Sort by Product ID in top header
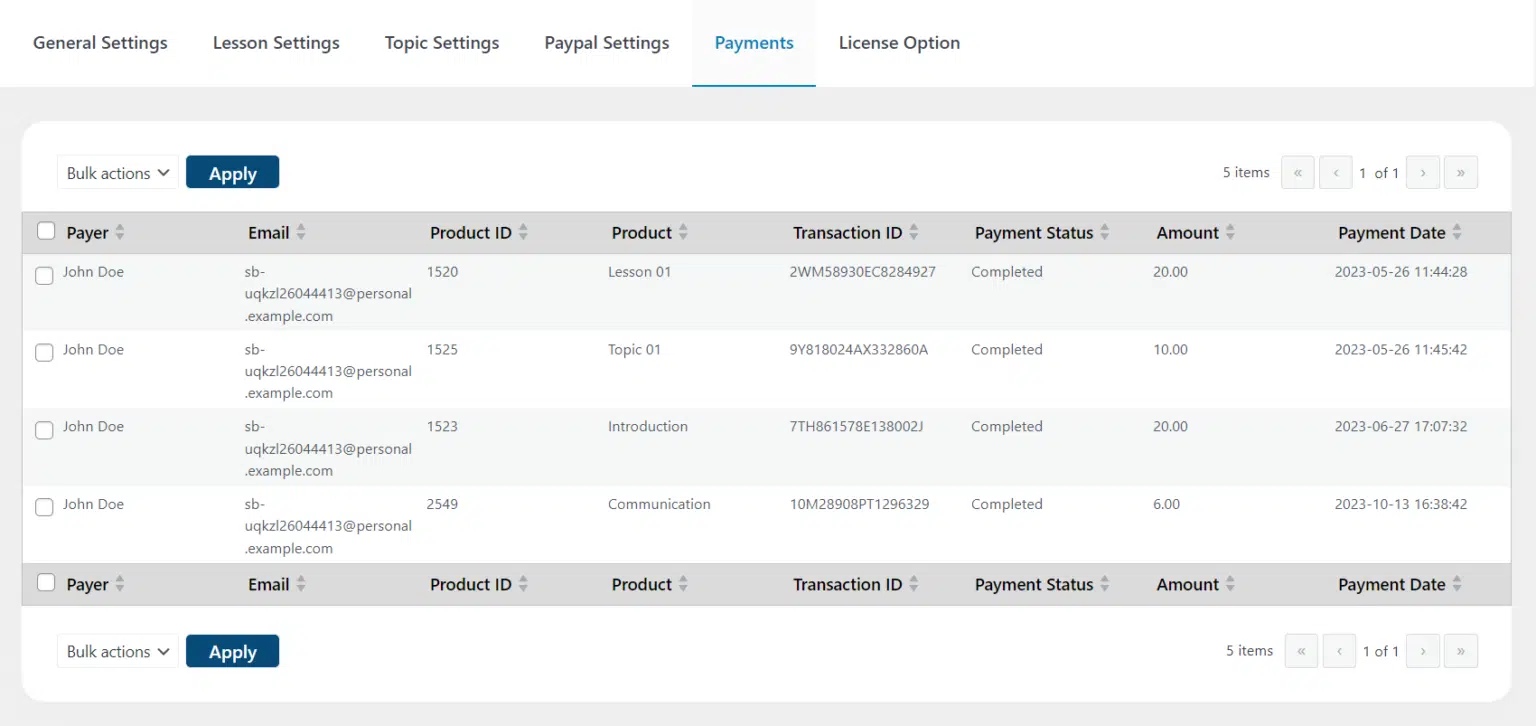1536x726 pixels. click(x=523, y=233)
